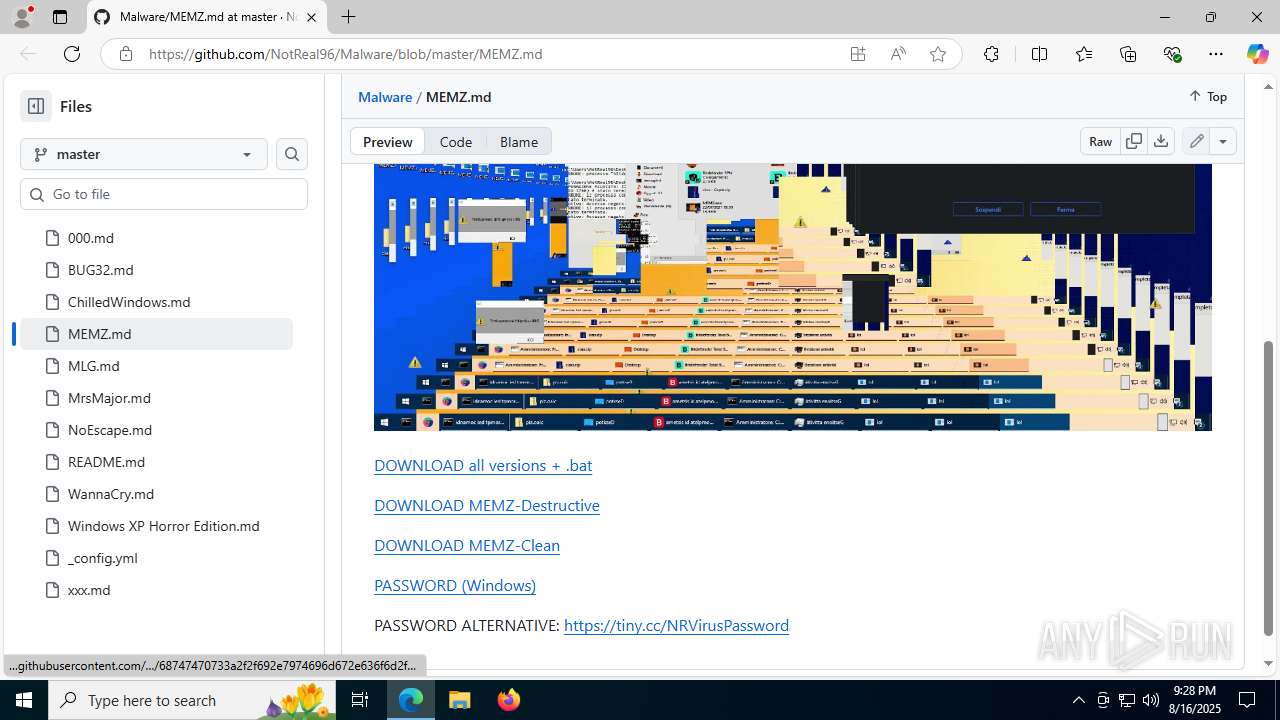The height and width of the screenshot is (720, 1280).
Task: Open PASSWORD (Windows) link
Action: [455, 585]
